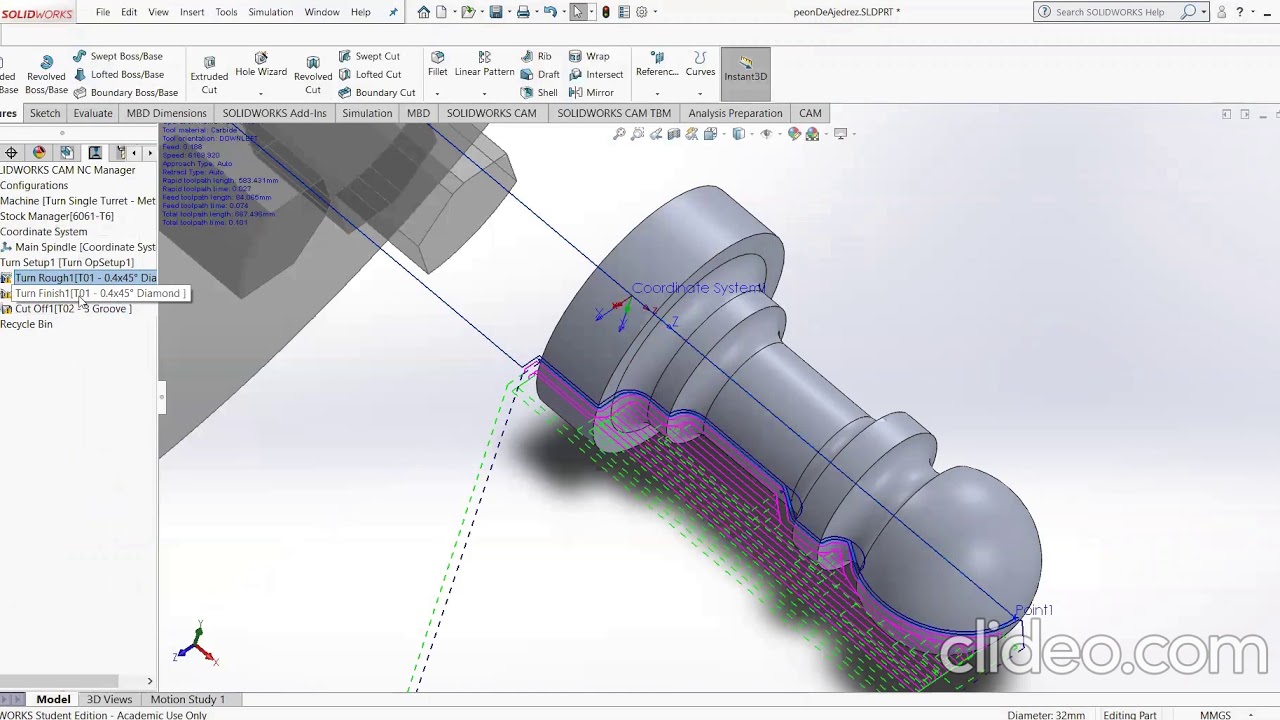This screenshot has height=720, width=1280.
Task: Click the Linear Pattern tool
Action: pos(484,65)
